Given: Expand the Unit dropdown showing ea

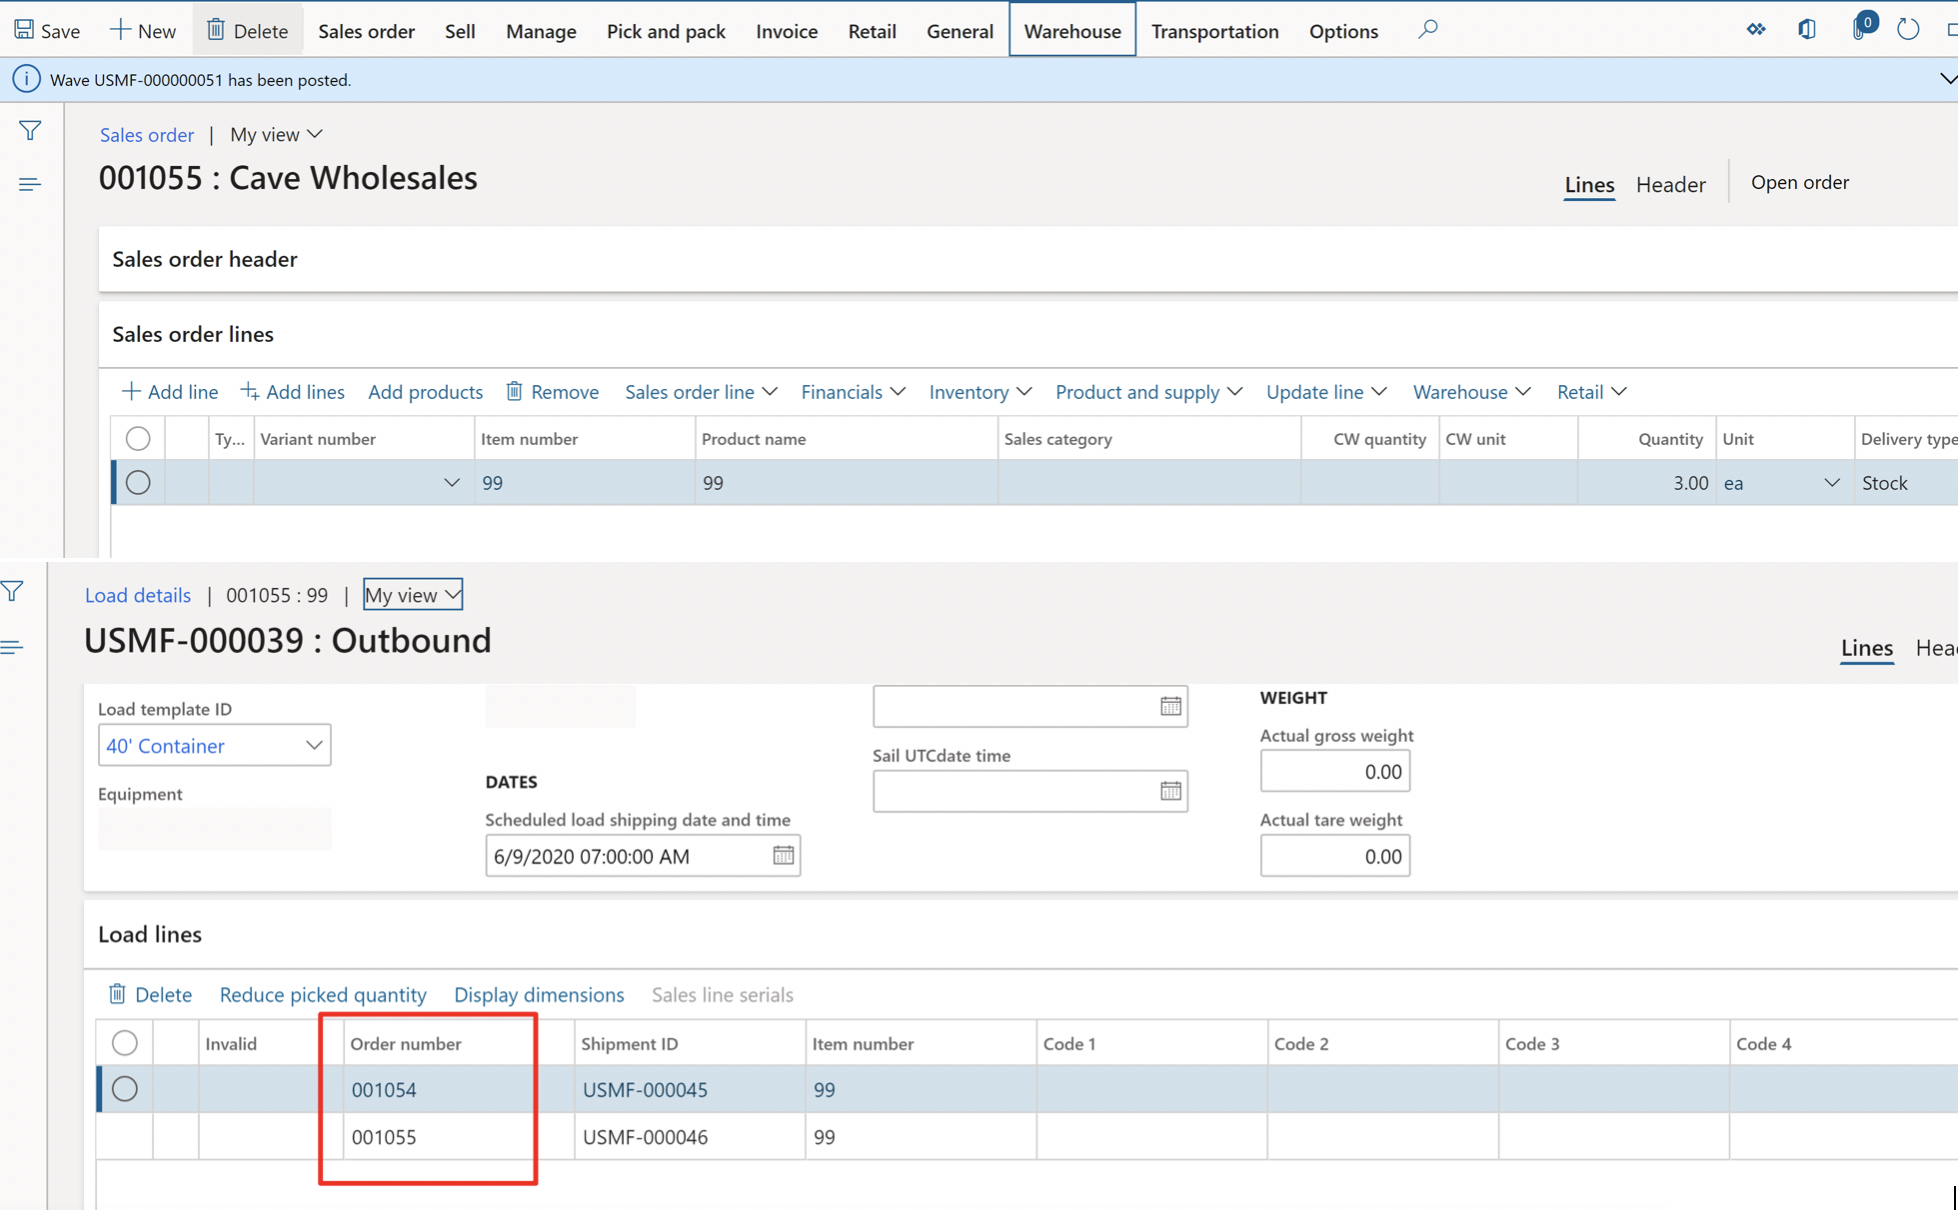Looking at the screenshot, I should pos(1832,482).
